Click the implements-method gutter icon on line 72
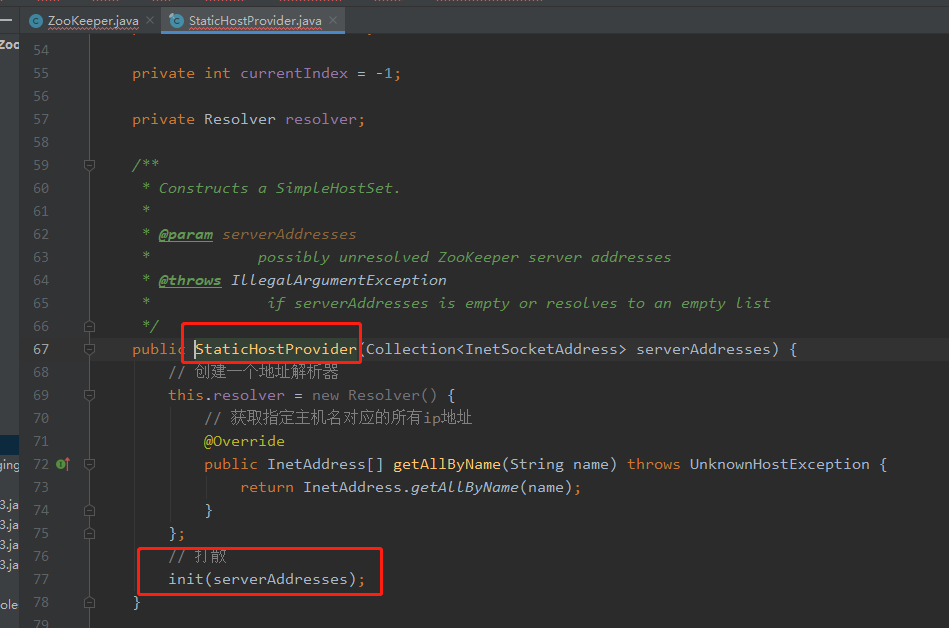949x628 pixels. [x=63, y=464]
